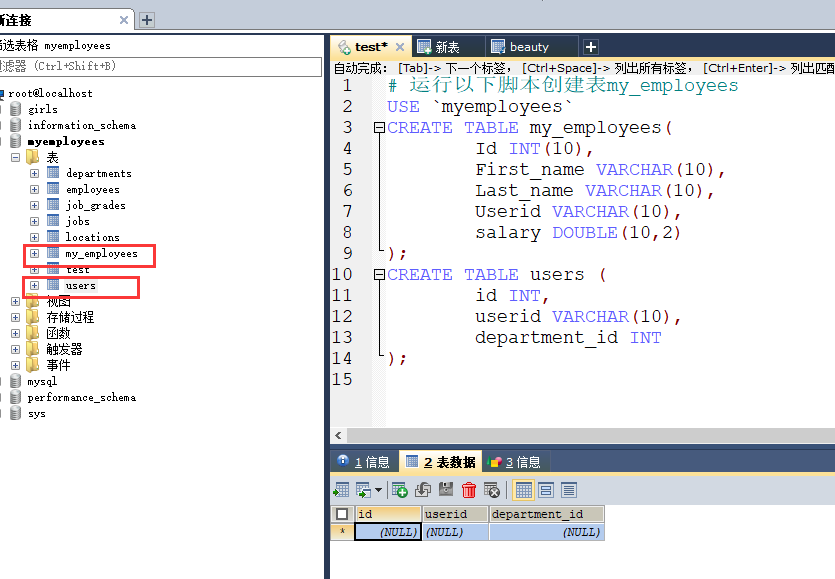Expand the my_employees table node
Image resolution: width=835 pixels, height=579 pixels.
point(35,254)
